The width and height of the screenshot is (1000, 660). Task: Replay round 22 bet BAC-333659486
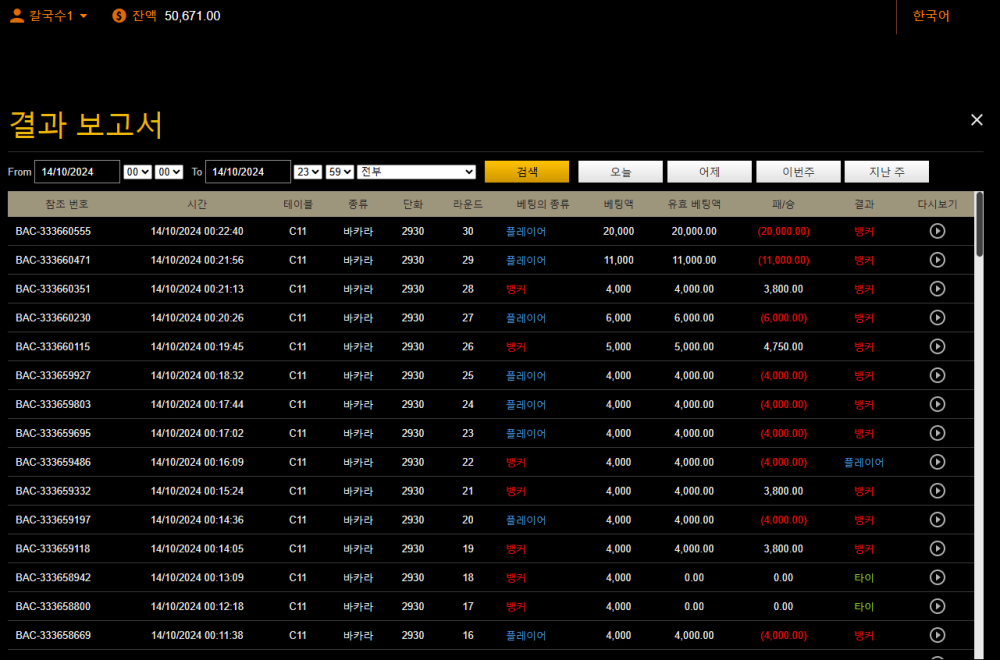click(937, 462)
